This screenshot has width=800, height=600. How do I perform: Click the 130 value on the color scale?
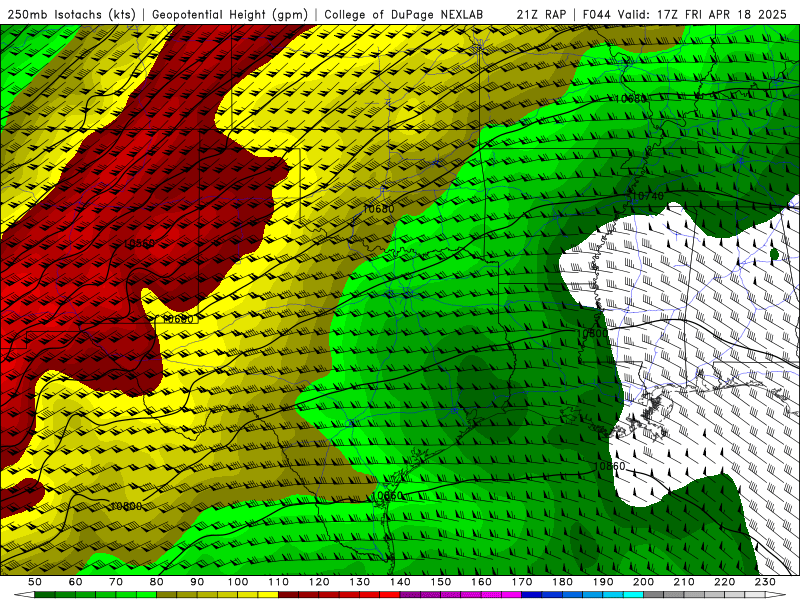click(360, 582)
